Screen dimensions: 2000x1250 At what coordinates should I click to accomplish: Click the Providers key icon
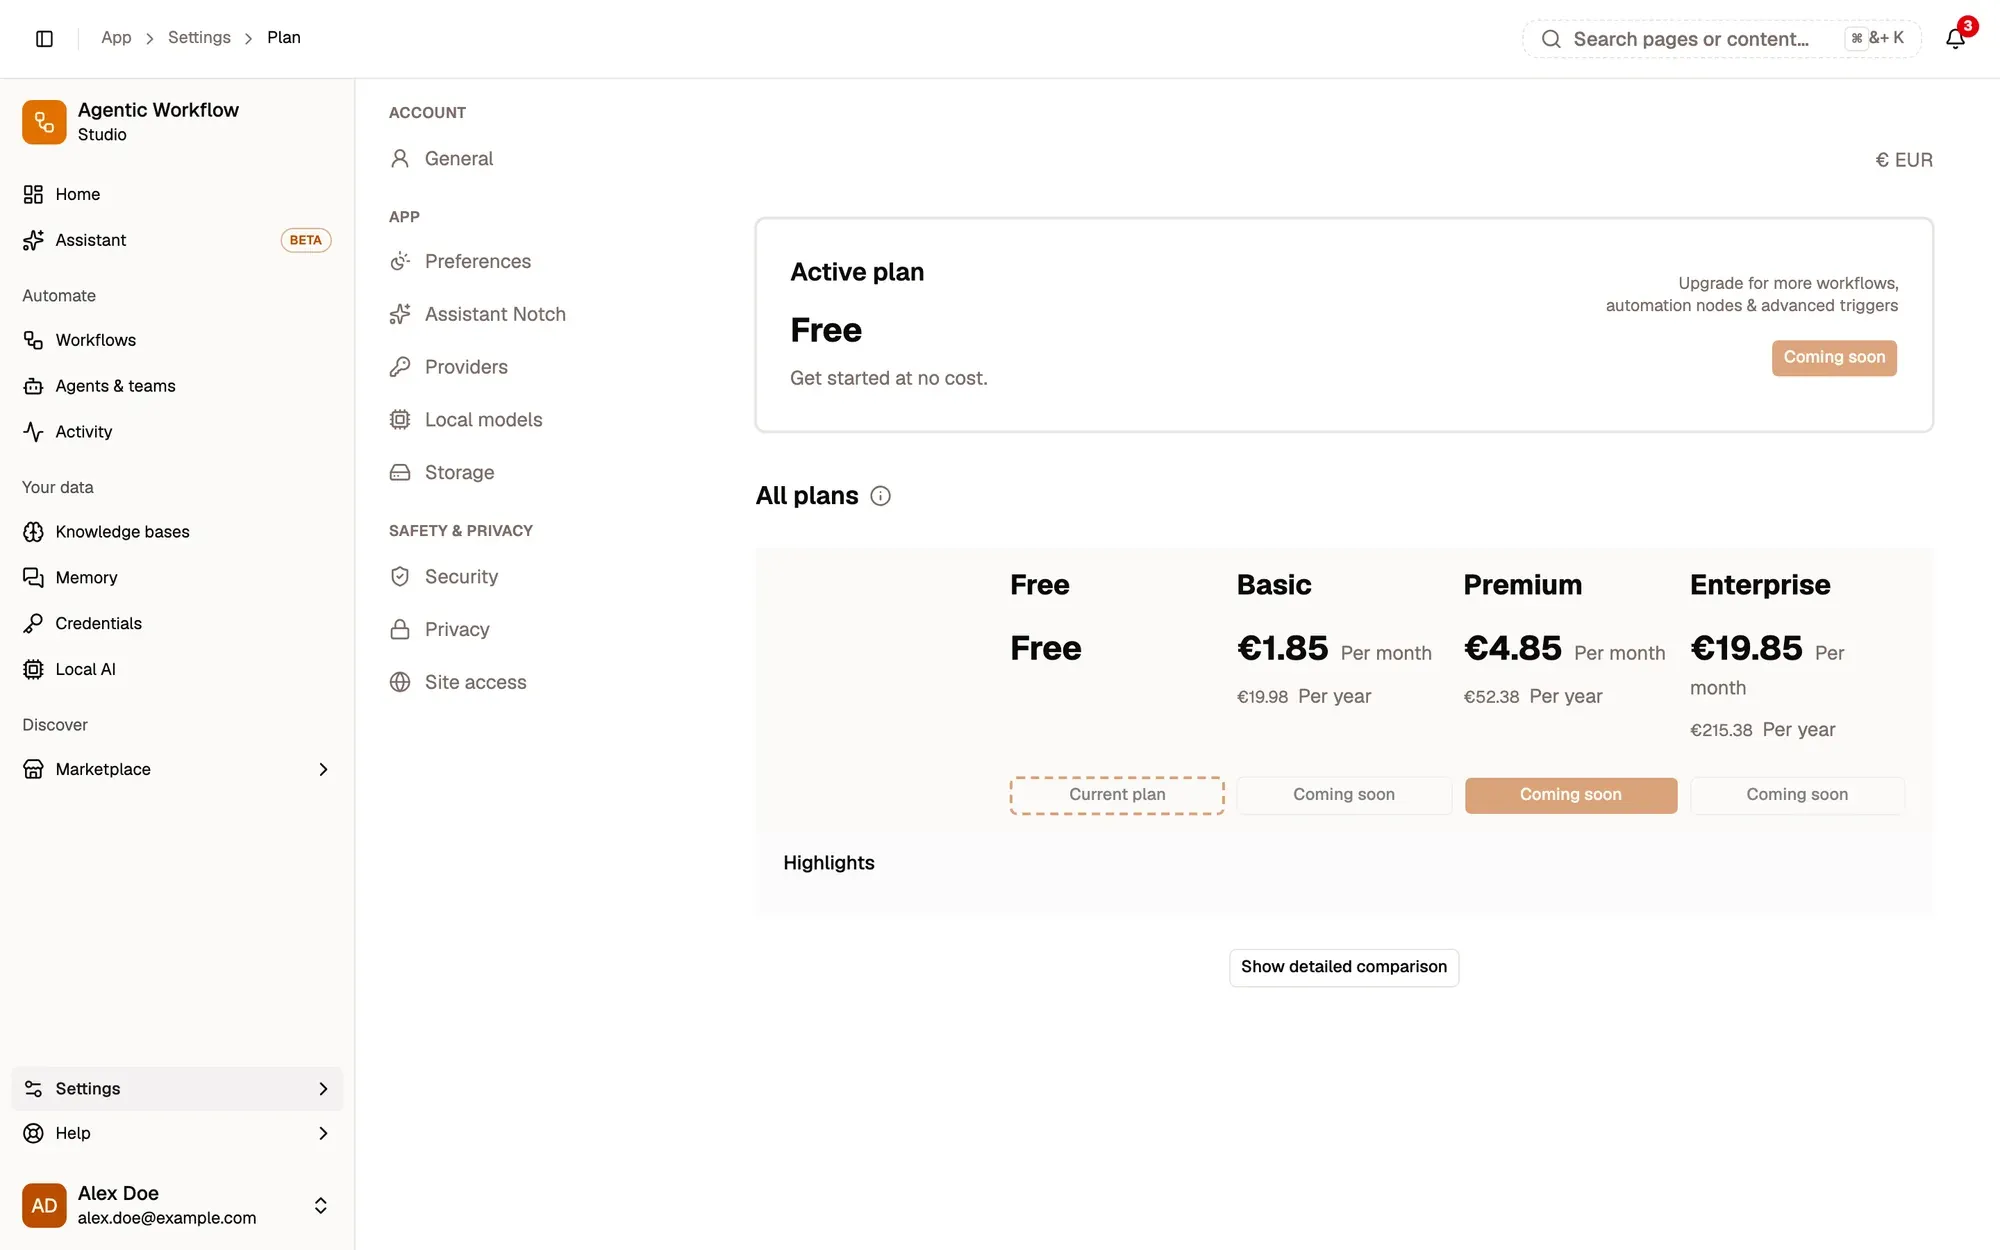[400, 367]
